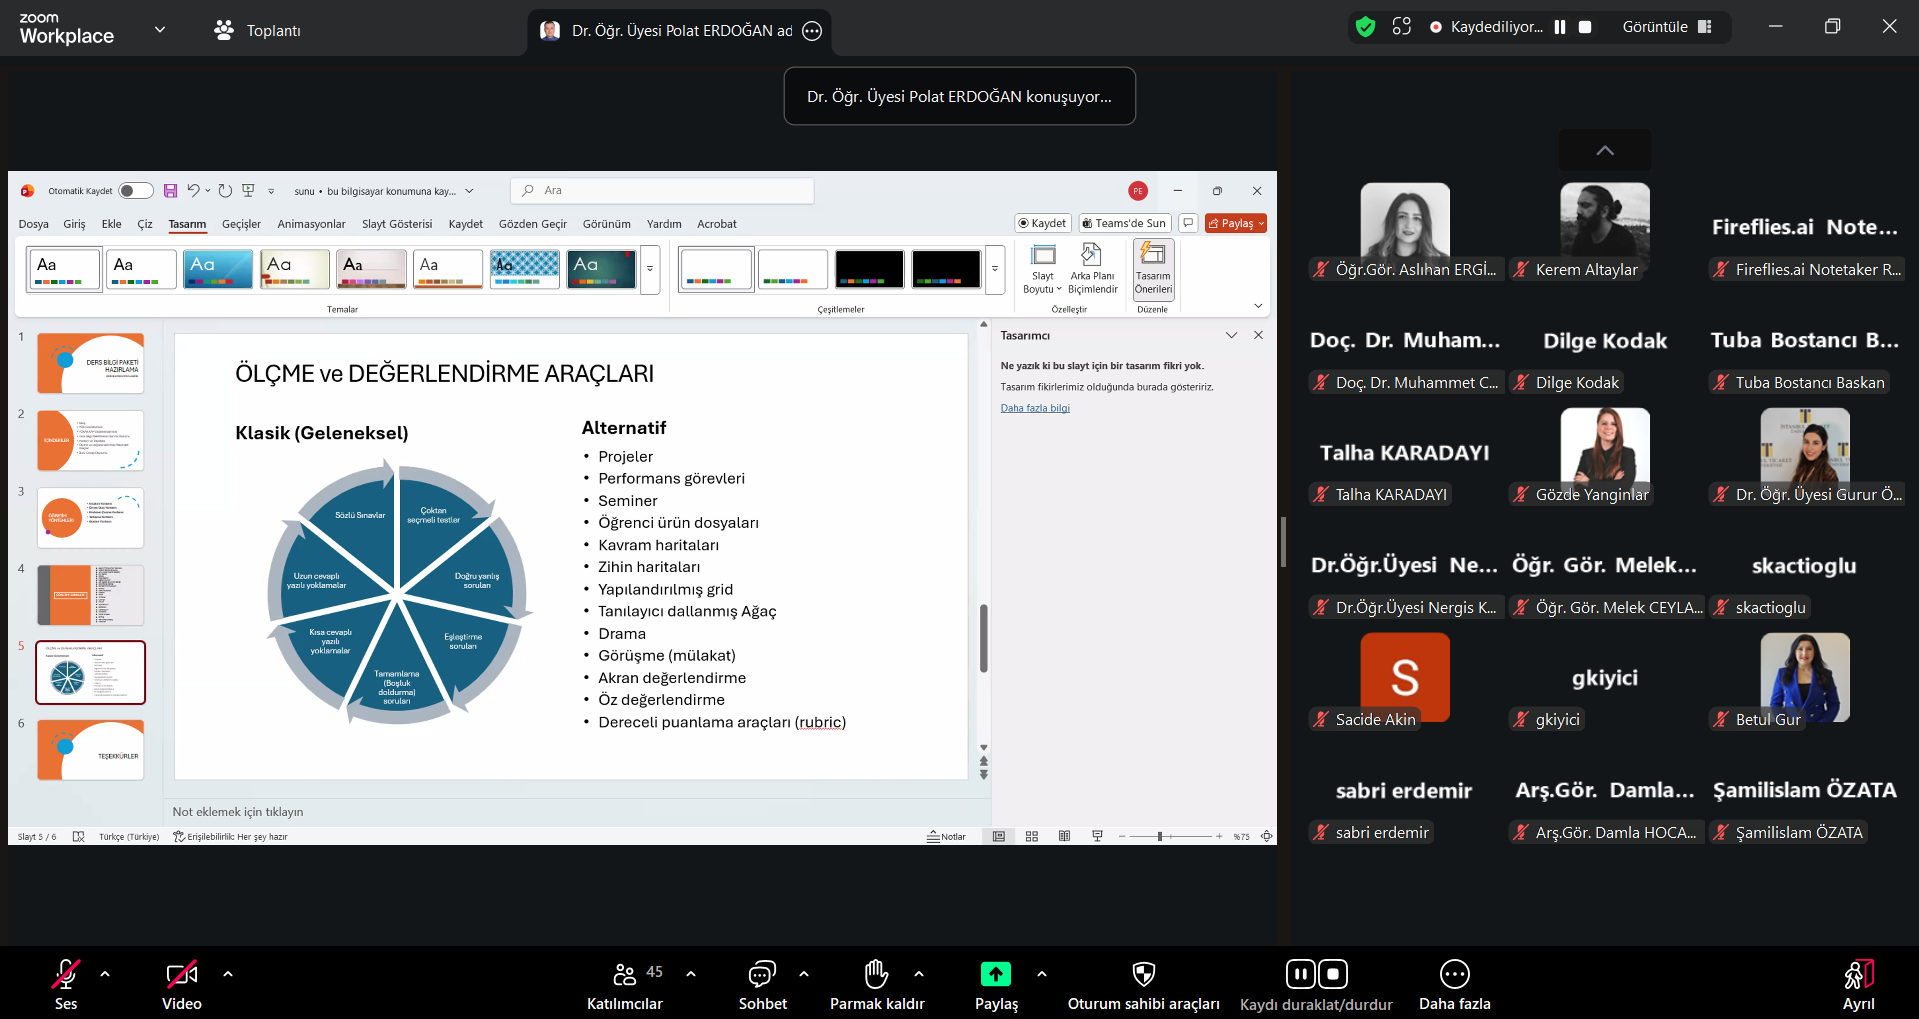The height and width of the screenshot is (1019, 1919).
Task: Expand Zoom Workplace dropdown chevron
Action: coord(160,29)
